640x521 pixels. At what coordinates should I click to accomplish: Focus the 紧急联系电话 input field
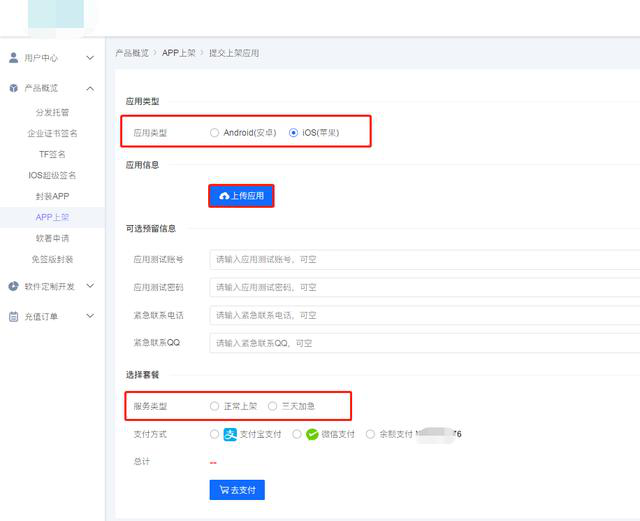[424, 315]
